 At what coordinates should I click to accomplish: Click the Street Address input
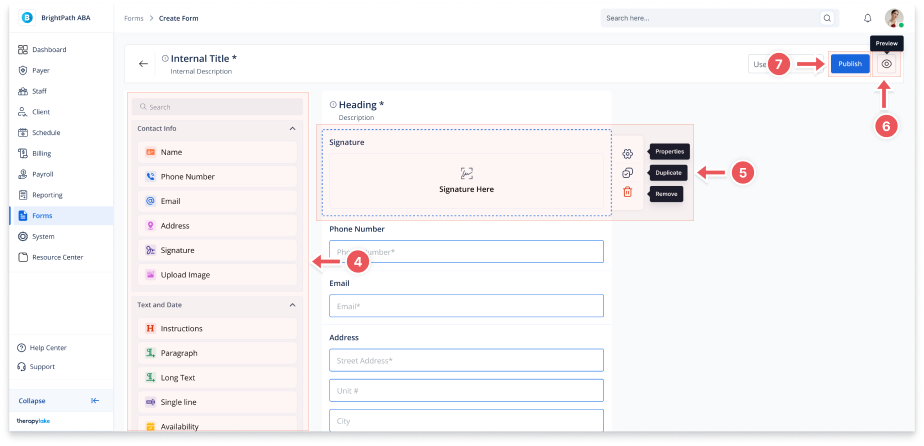click(466, 360)
